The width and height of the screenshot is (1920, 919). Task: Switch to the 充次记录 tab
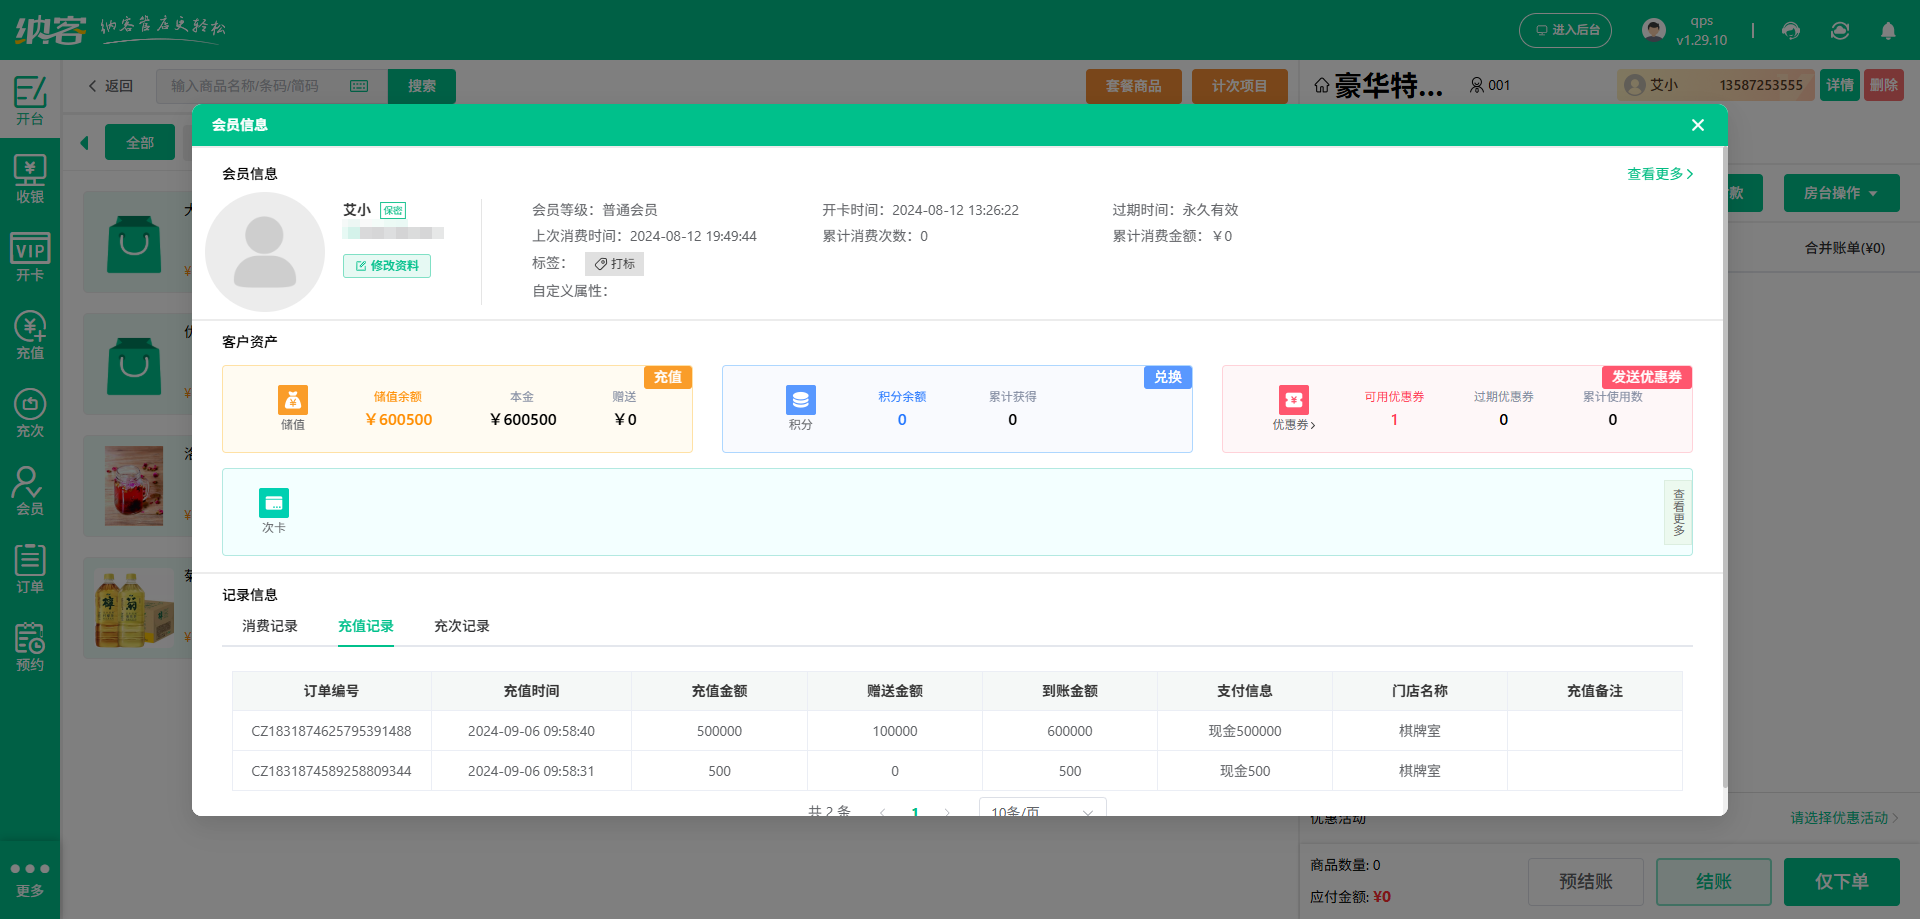coord(461,626)
